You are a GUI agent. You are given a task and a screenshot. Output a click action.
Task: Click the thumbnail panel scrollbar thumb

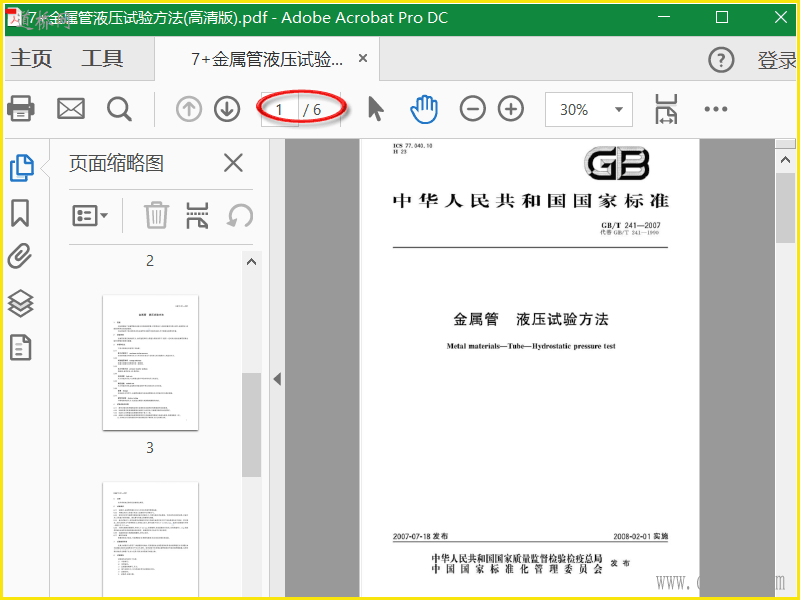[252, 424]
